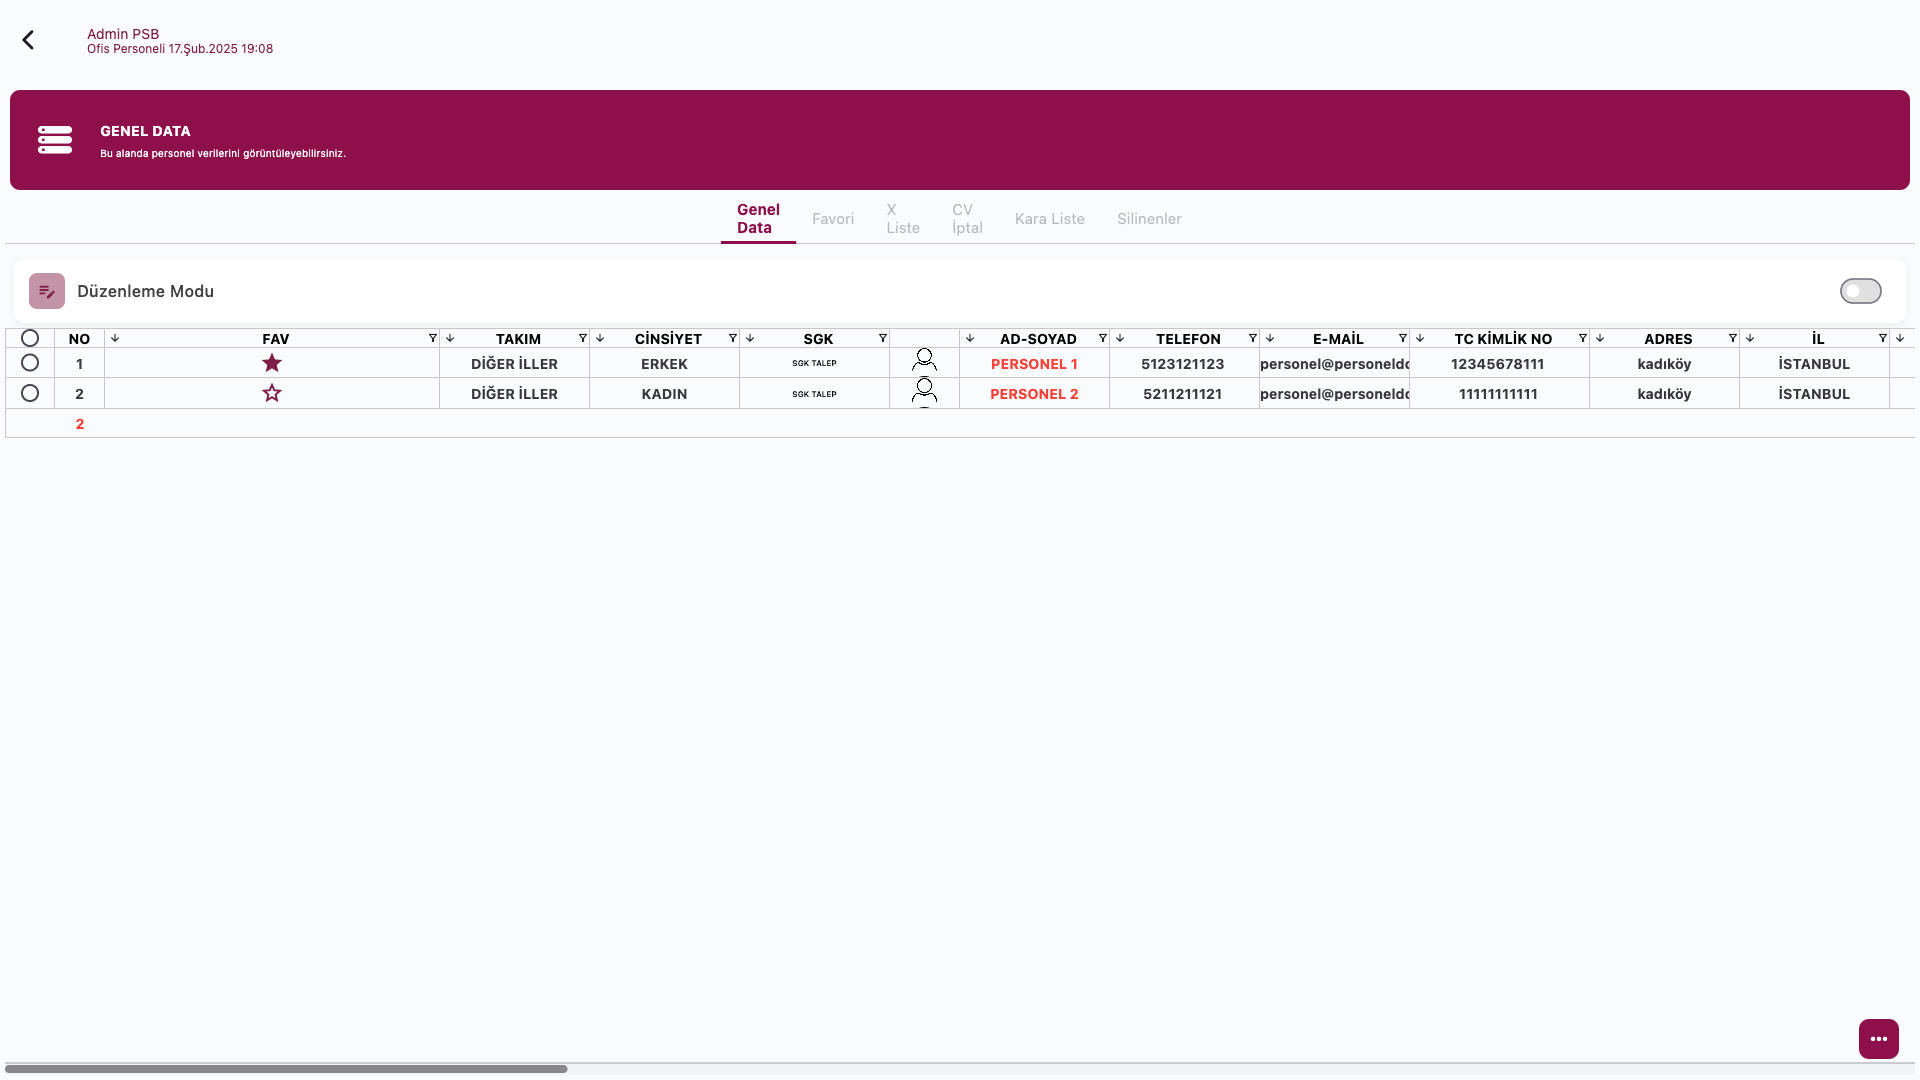The image size is (1920, 1080).
Task: Switch to the Kara Liste tab
Action: tap(1049, 219)
